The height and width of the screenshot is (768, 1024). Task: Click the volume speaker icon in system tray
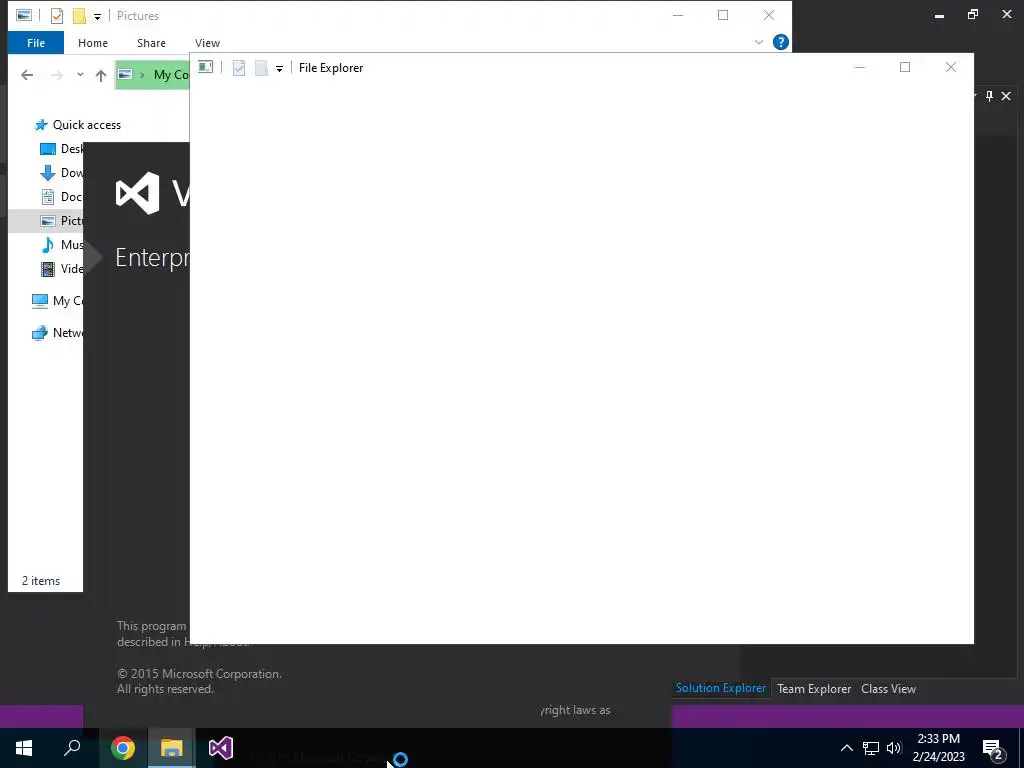[894, 748]
